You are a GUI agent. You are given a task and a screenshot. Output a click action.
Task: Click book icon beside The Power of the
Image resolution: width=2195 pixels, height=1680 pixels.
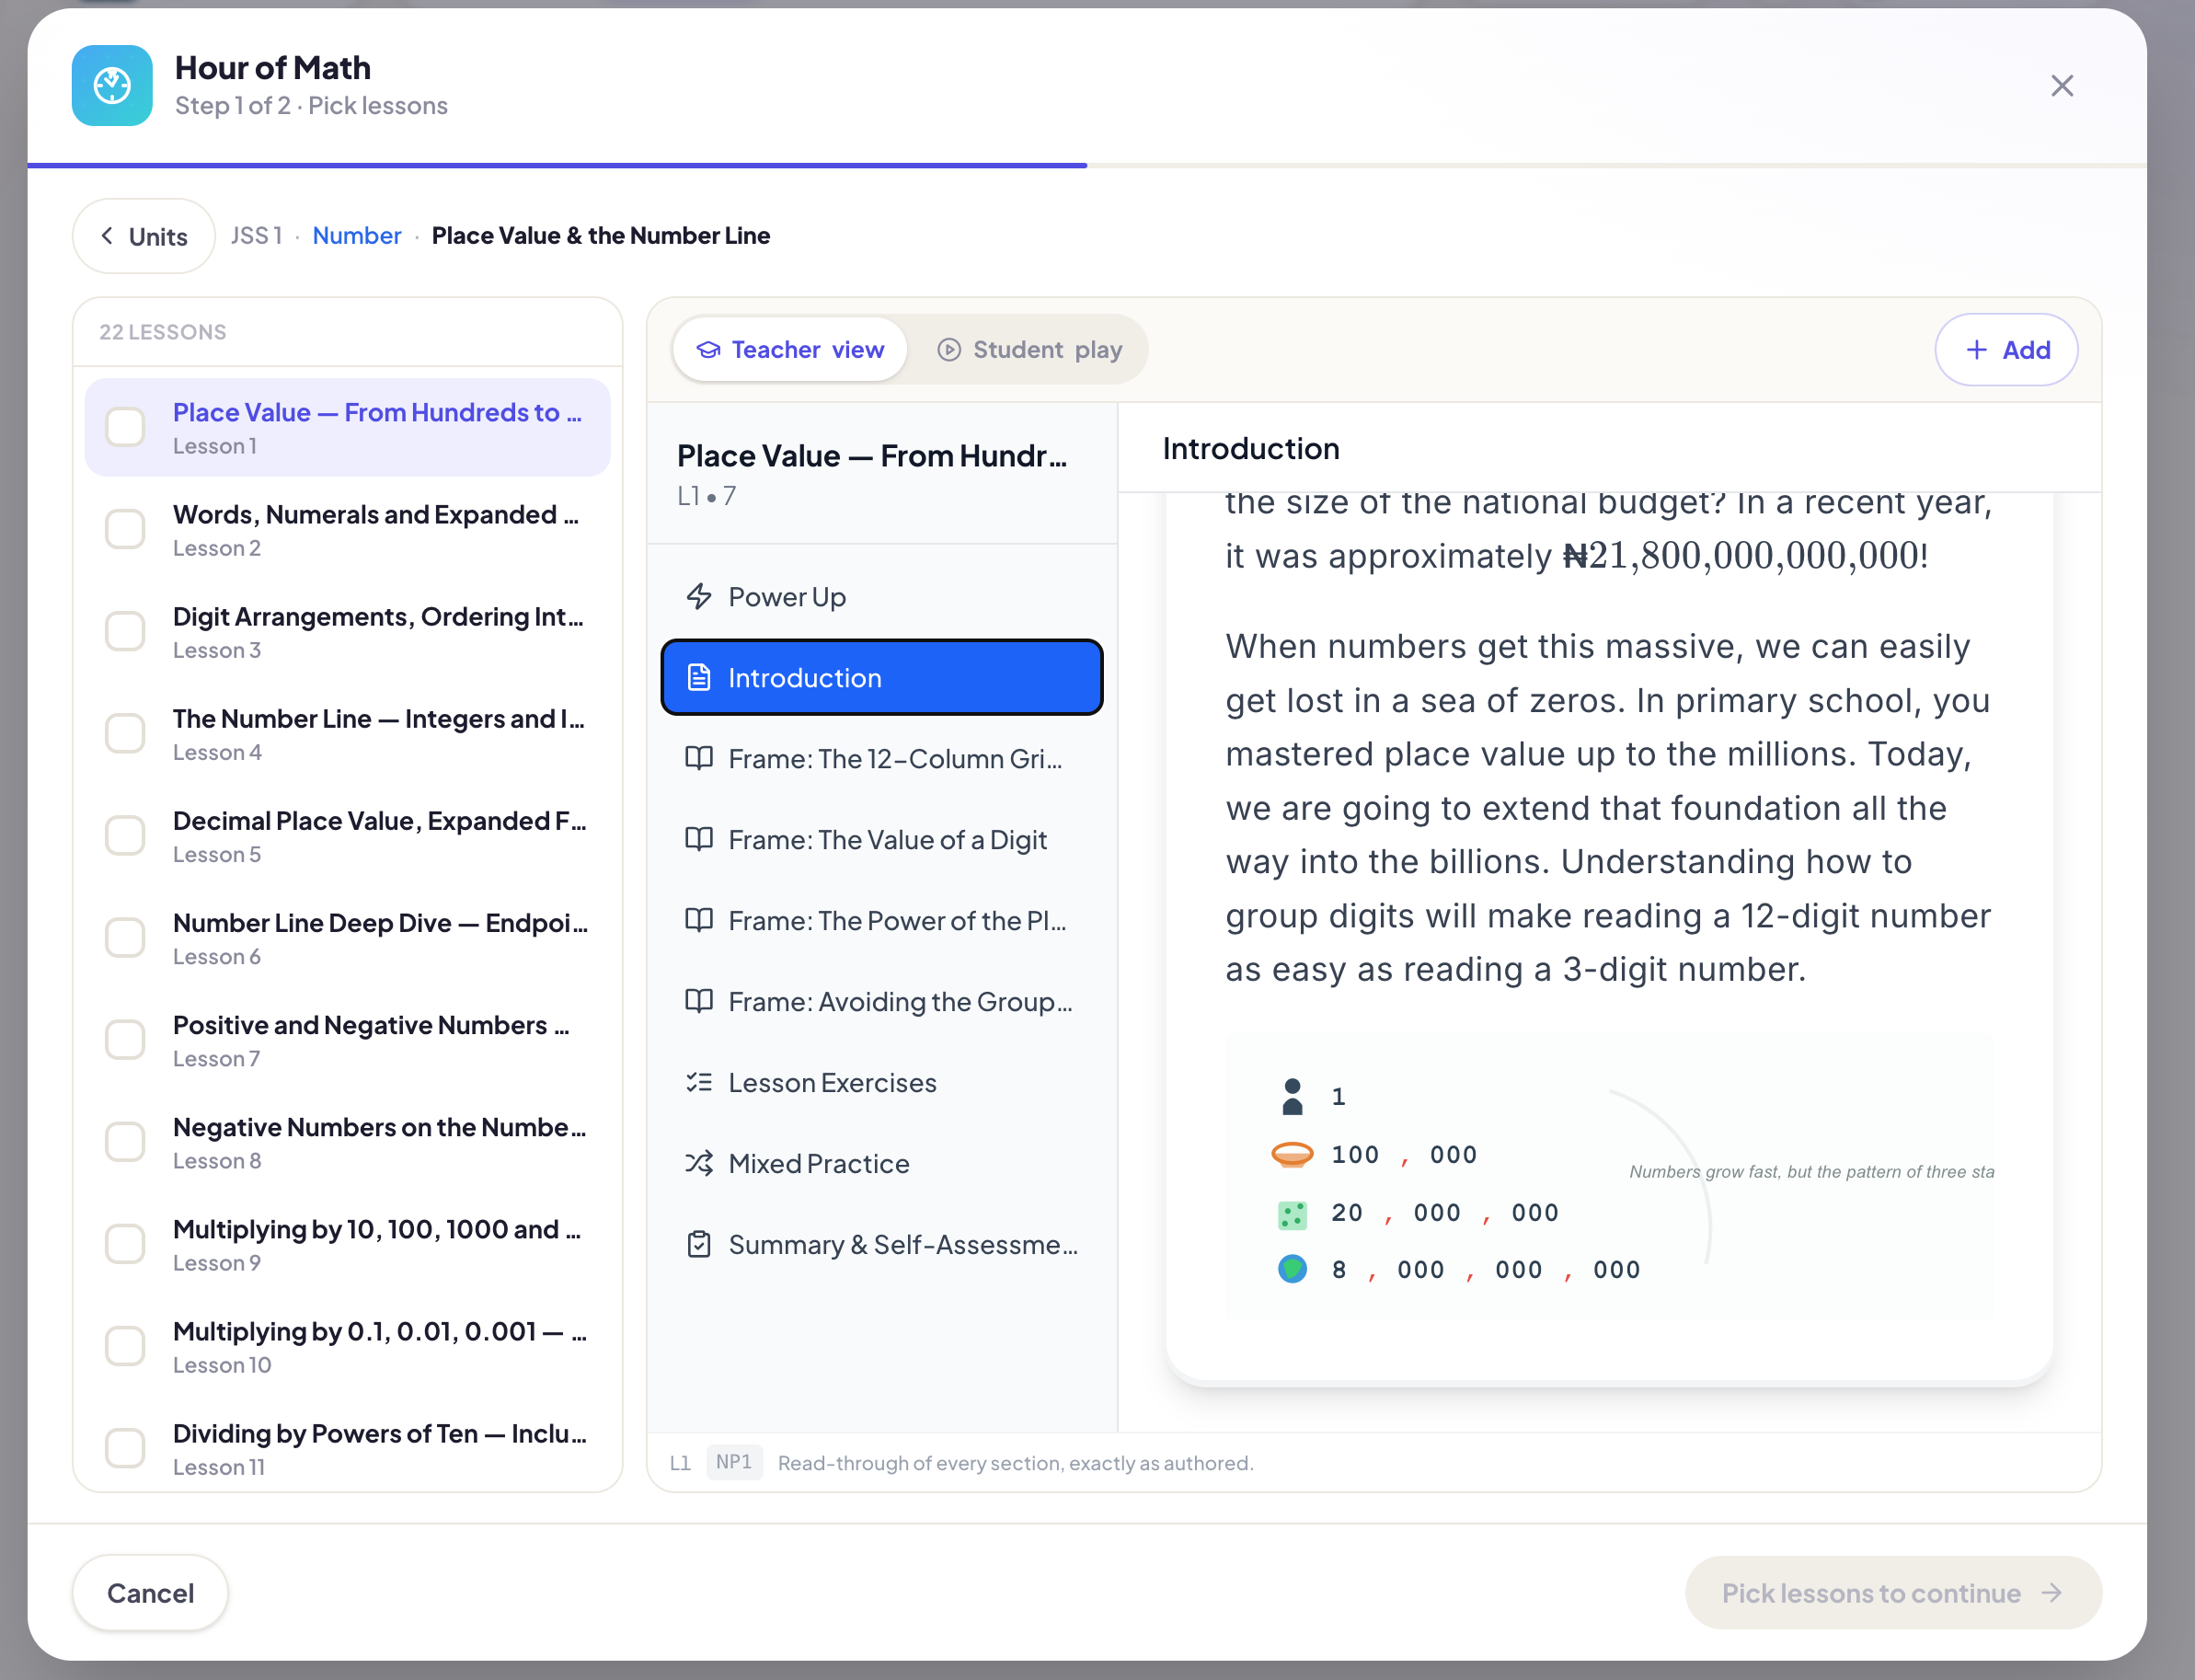[699, 920]
